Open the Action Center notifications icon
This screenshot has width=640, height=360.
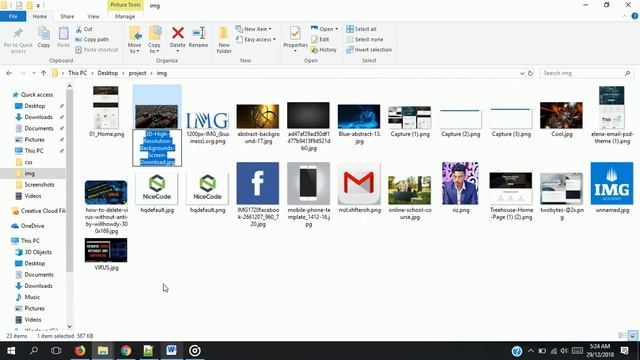point(624,351)
